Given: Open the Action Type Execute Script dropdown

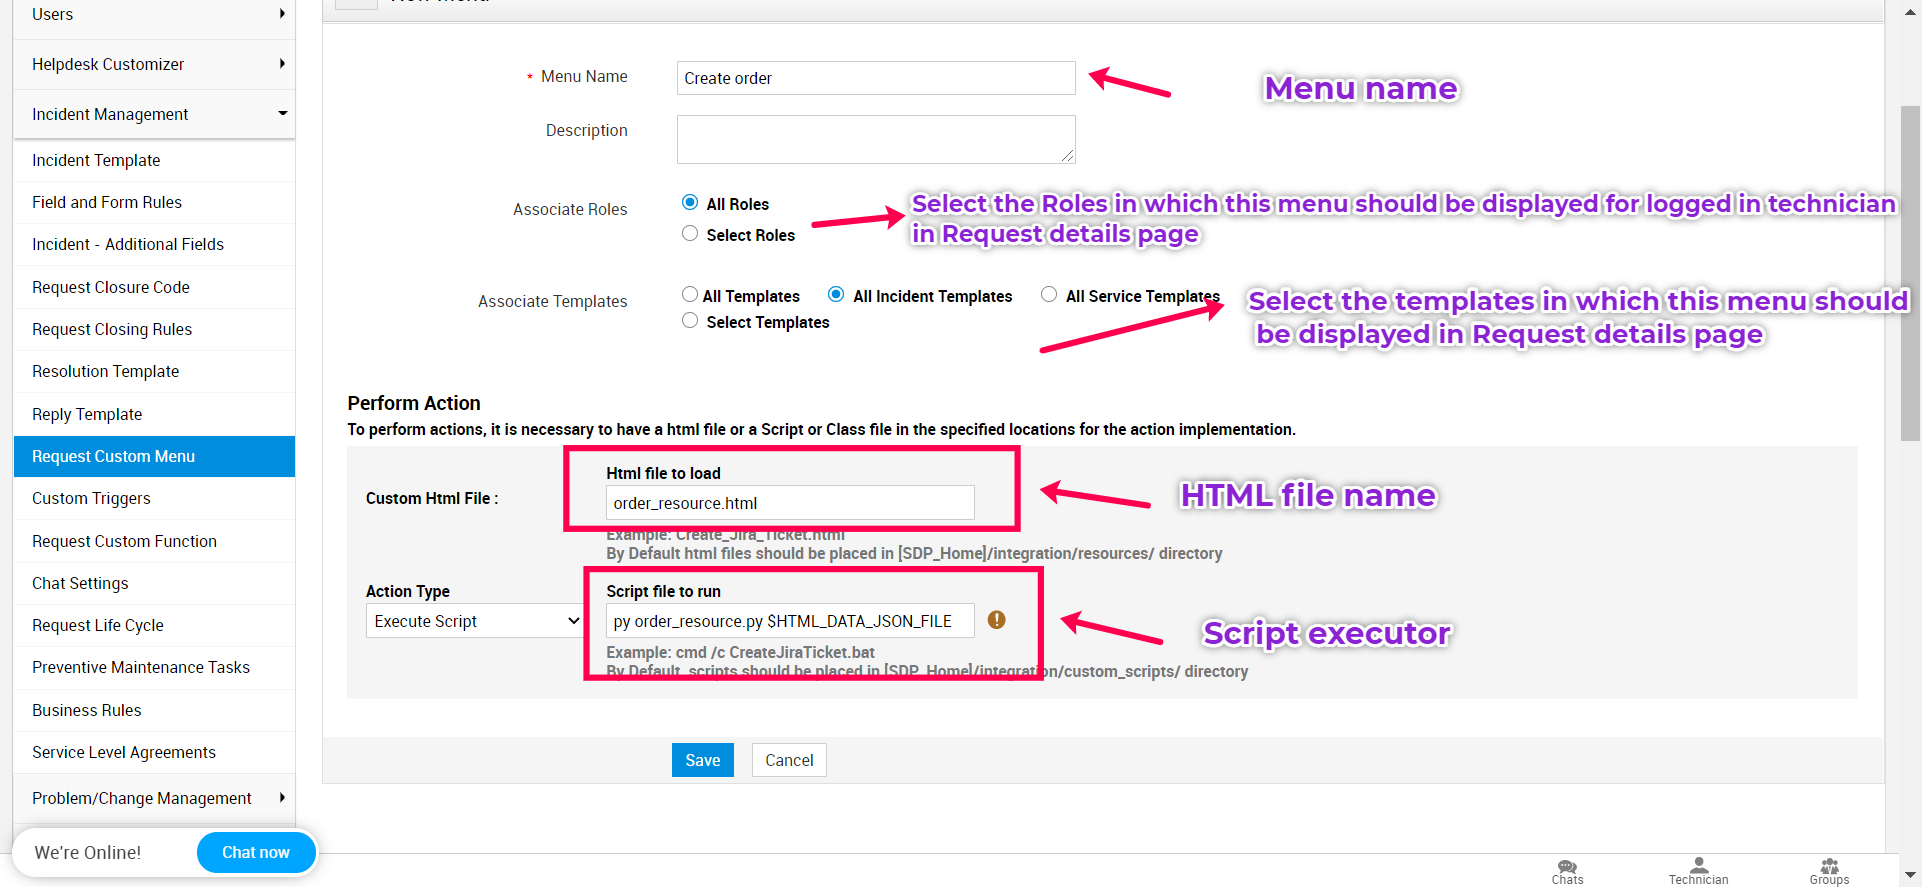Looking at the screenshot, I should [475, 621].
